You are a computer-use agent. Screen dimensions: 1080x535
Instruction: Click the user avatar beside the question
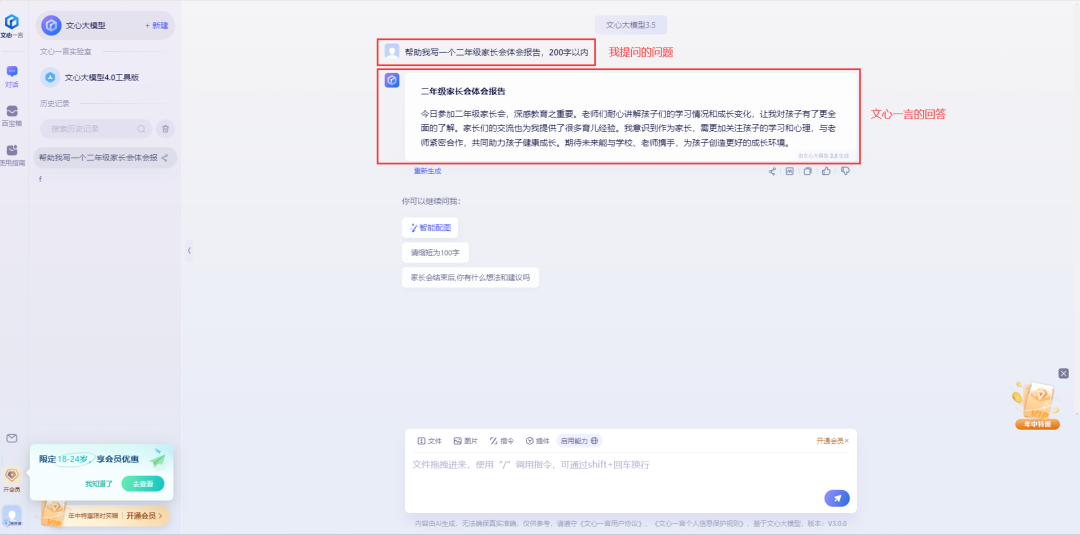point(392,51)
